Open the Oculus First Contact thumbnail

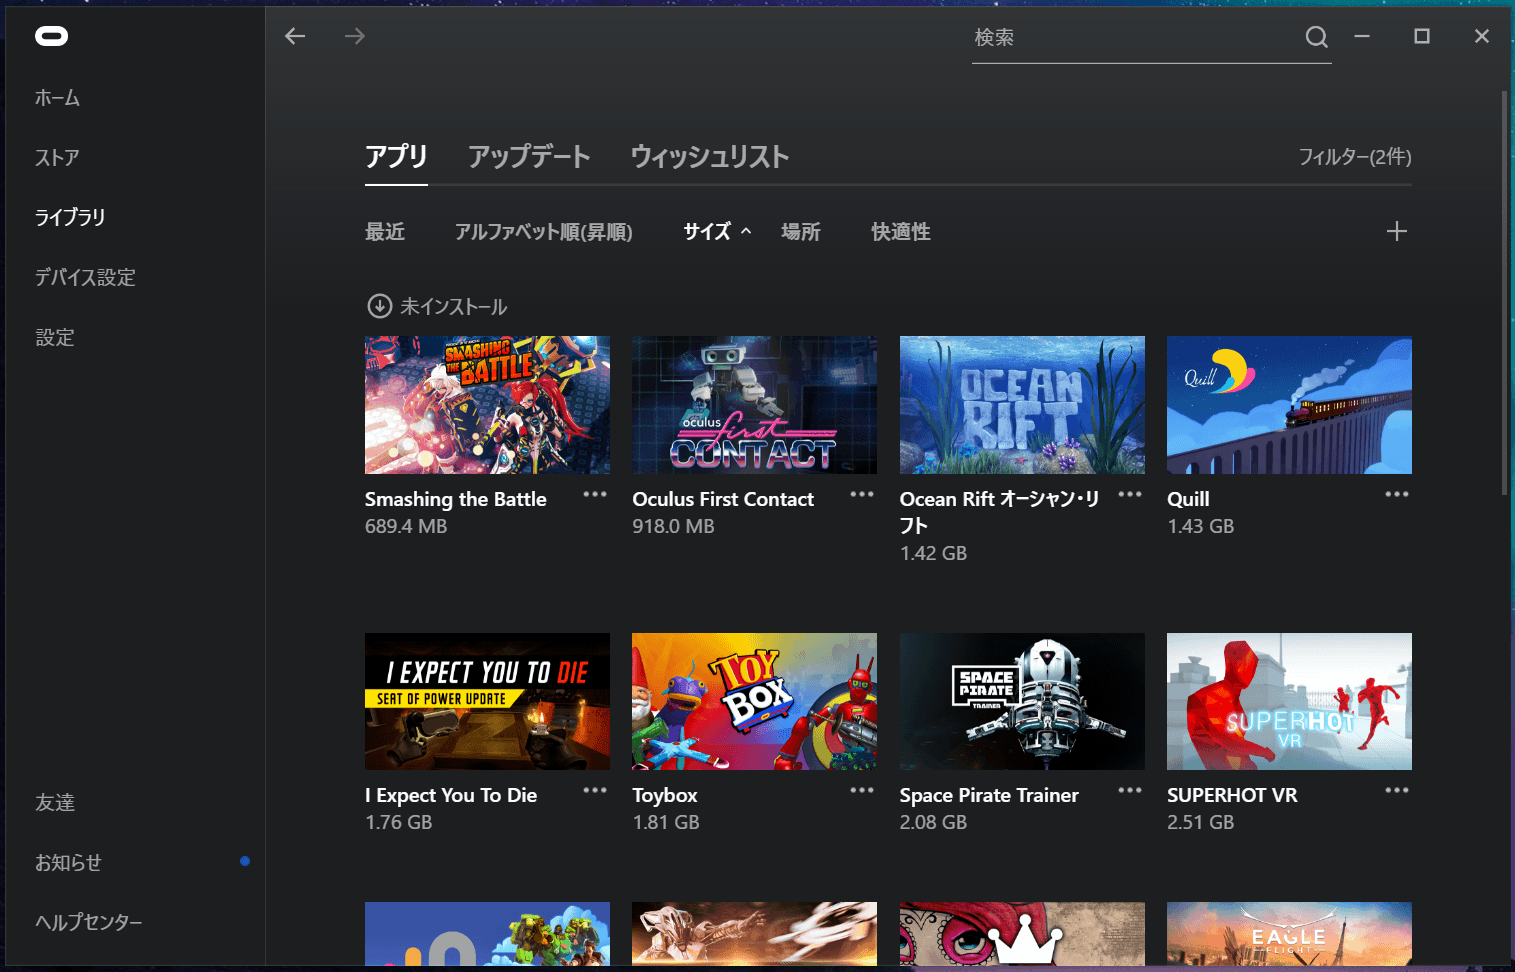click(x=754, y=405)
